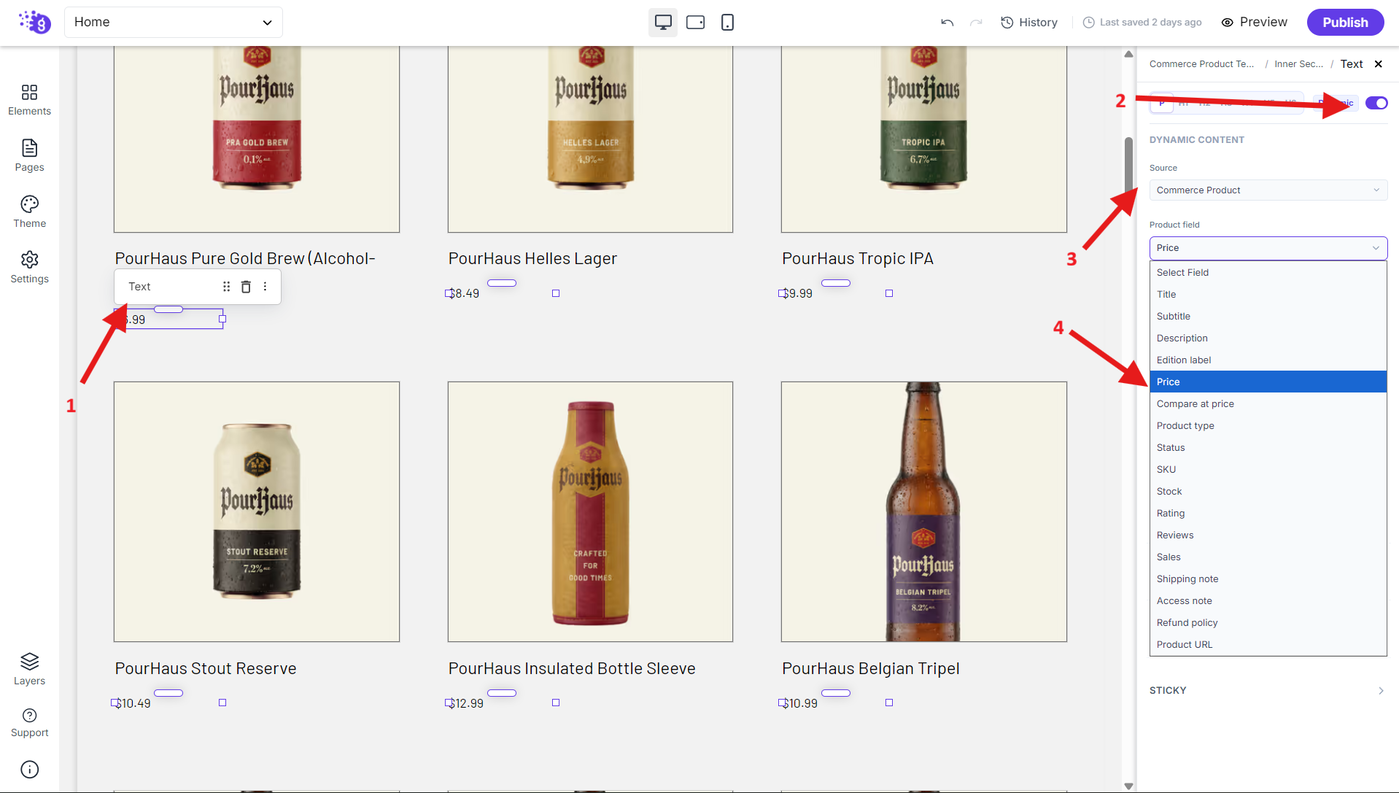Click the undo arrow icon
1399x793 pixels.
[x=947, y=22]
